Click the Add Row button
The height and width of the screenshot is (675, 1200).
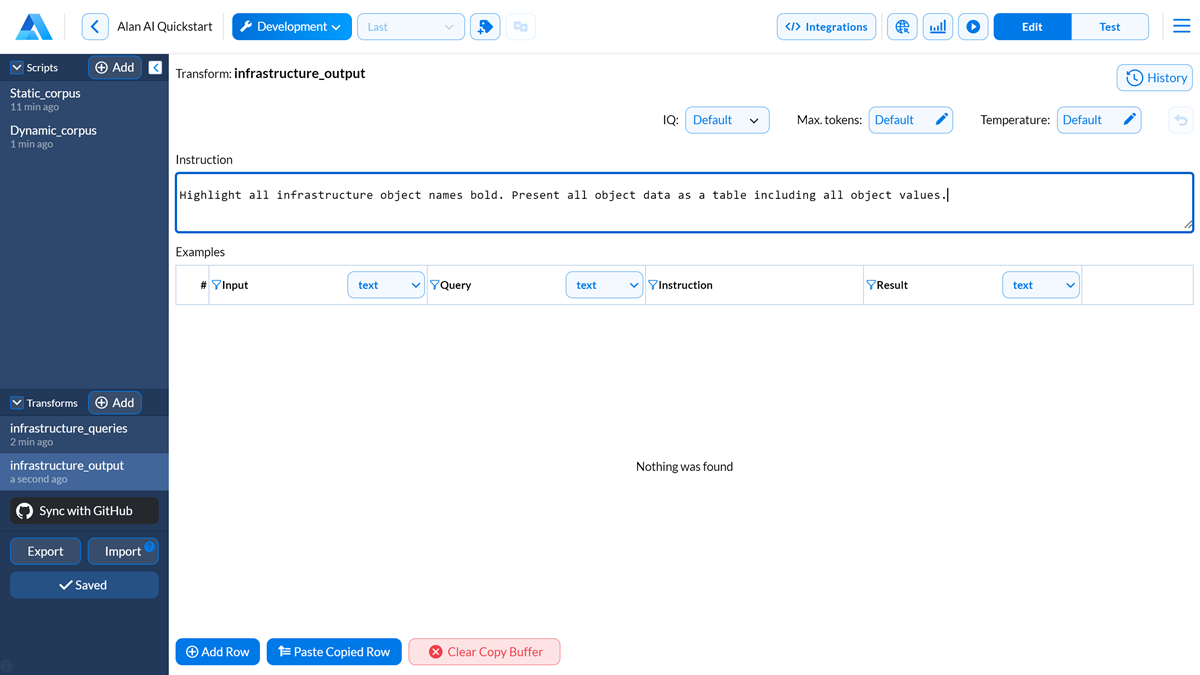pos(218,652)
